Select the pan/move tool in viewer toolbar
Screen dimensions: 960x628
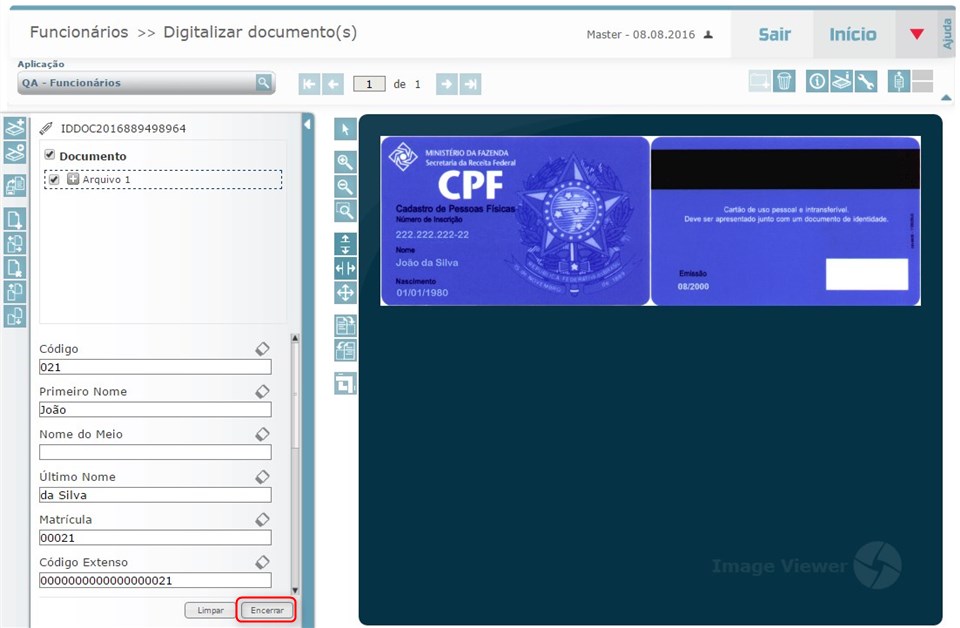(344, 292)
